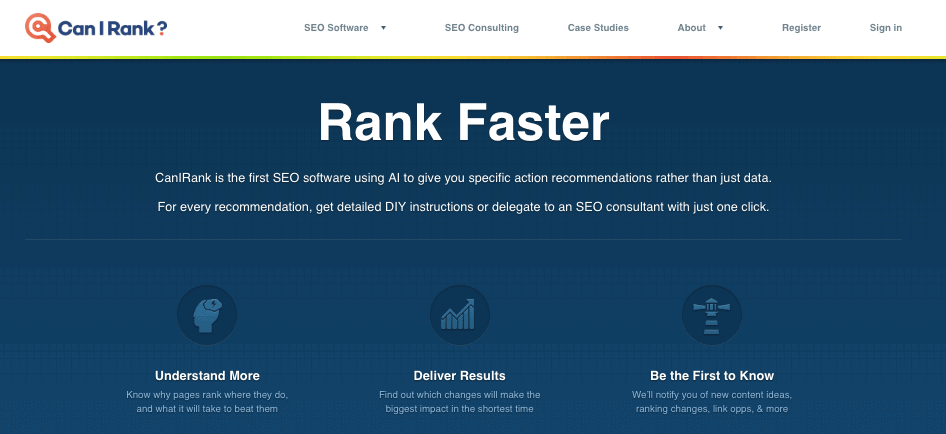Image resolution: width=946 pixels, height=434 pixels.
Task: Click the 'We'll notify you' description text
Action: tap(711, 402)
